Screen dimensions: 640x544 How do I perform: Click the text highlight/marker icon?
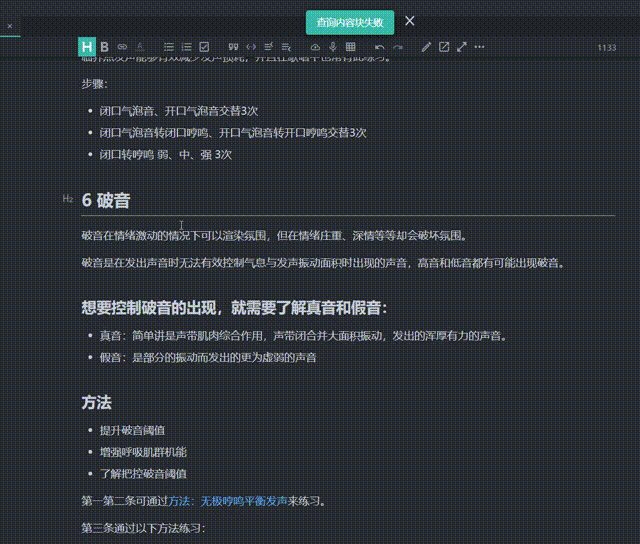(x=140, y=47)
